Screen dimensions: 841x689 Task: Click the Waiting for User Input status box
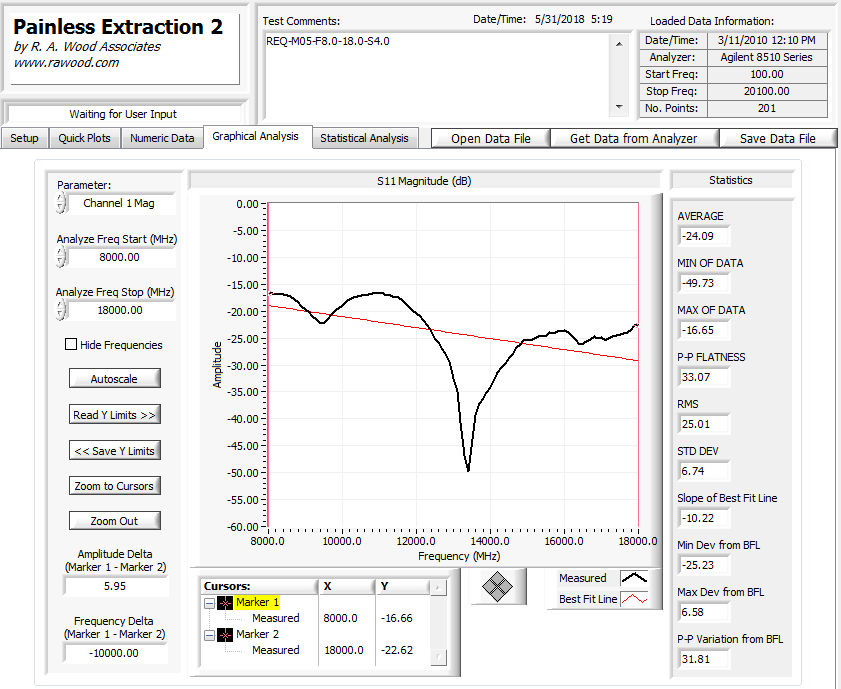click(x=123, y=114)
